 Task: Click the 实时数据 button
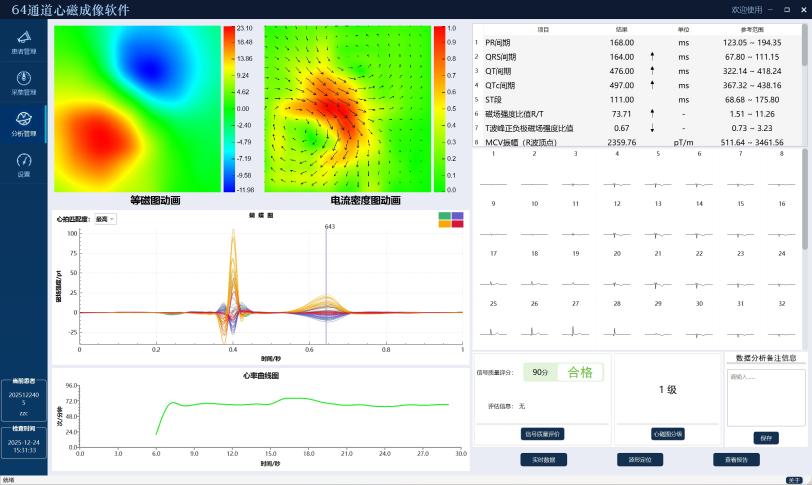coord(543,460)
